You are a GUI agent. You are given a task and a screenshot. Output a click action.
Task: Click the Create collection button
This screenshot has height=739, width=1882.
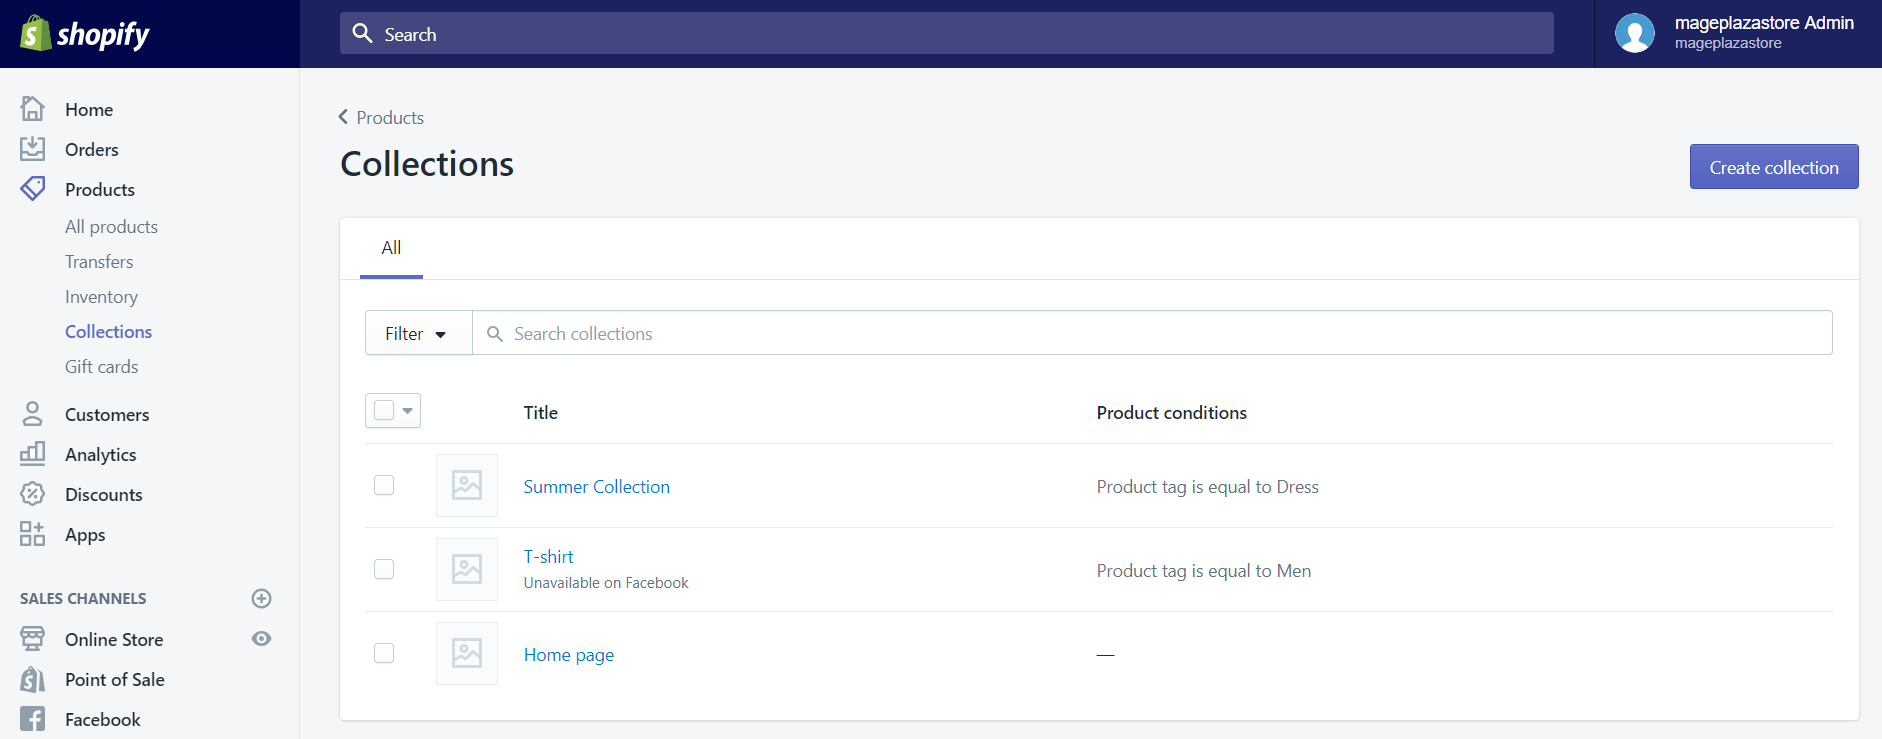[1774, 167]
